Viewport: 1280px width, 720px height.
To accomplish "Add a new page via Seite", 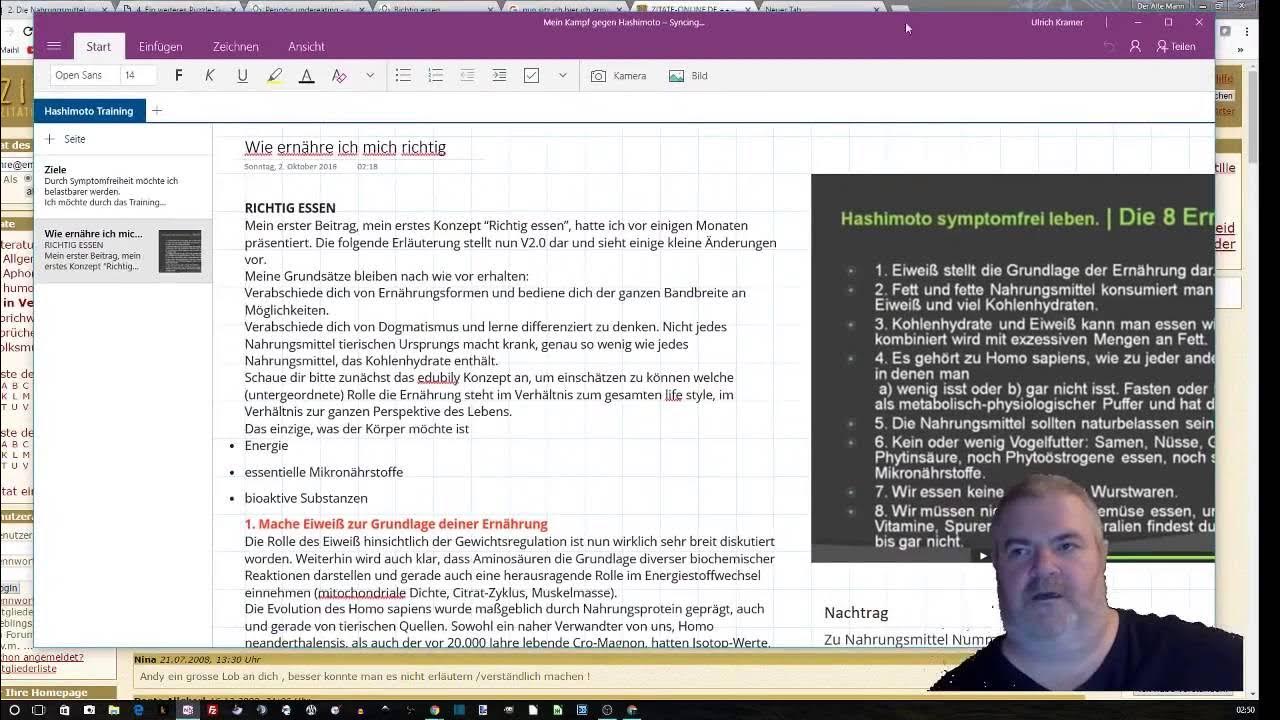I will pos(65,139).
